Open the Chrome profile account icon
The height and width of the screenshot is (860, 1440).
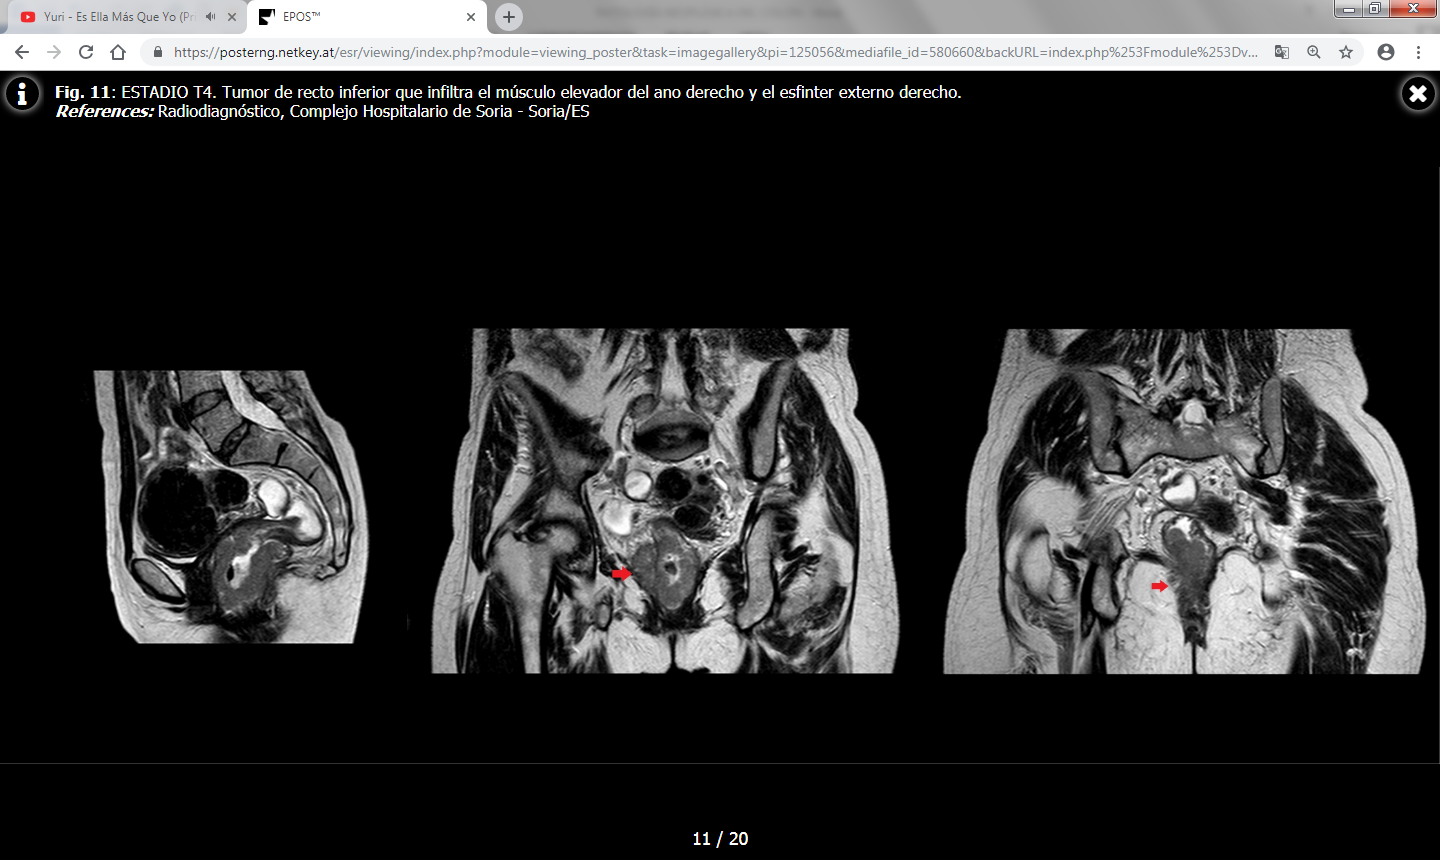(x=1385, y=52)
